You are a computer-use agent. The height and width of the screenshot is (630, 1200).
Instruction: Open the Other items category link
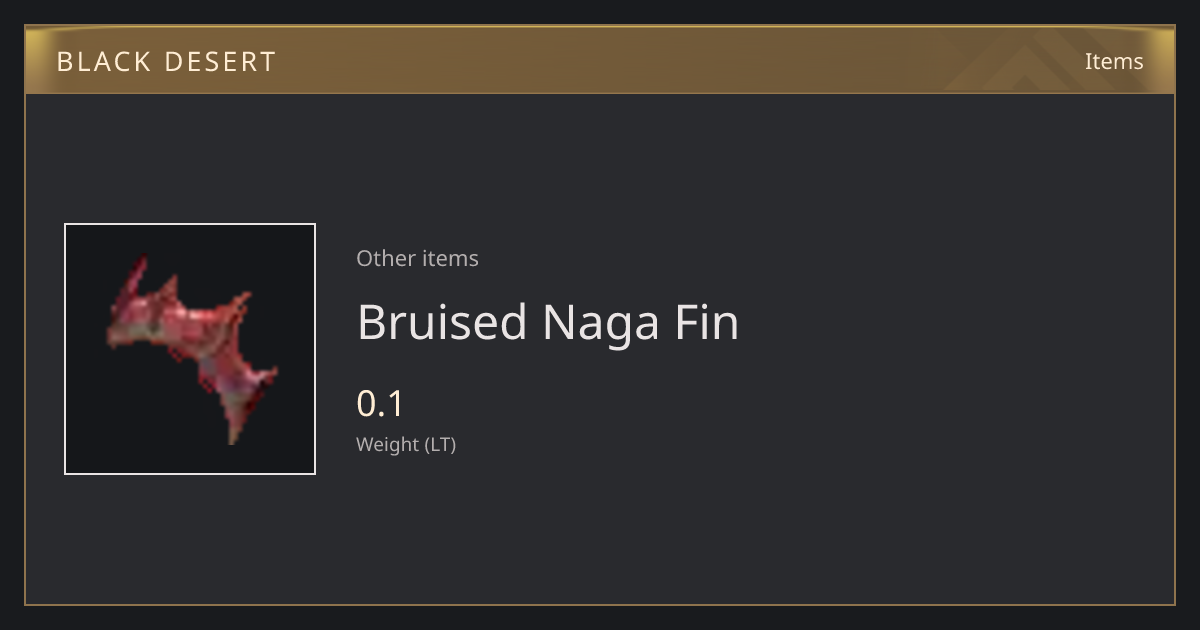tap(417, 258)
